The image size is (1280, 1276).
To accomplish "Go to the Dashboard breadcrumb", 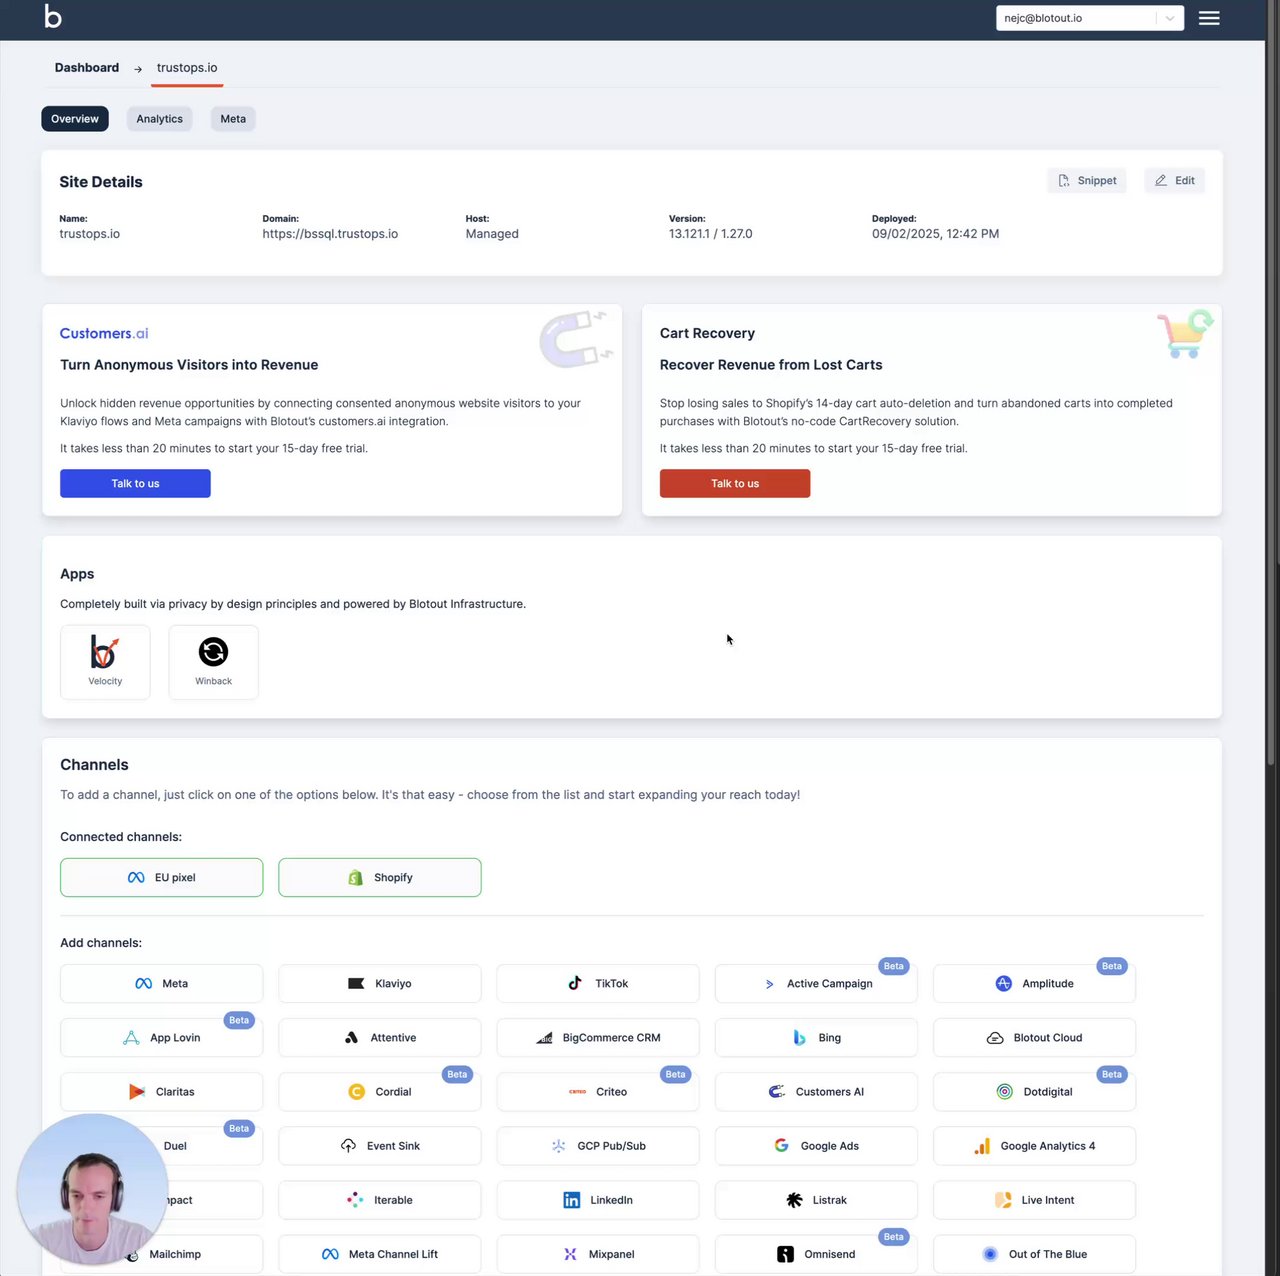I will click(87, 68).
